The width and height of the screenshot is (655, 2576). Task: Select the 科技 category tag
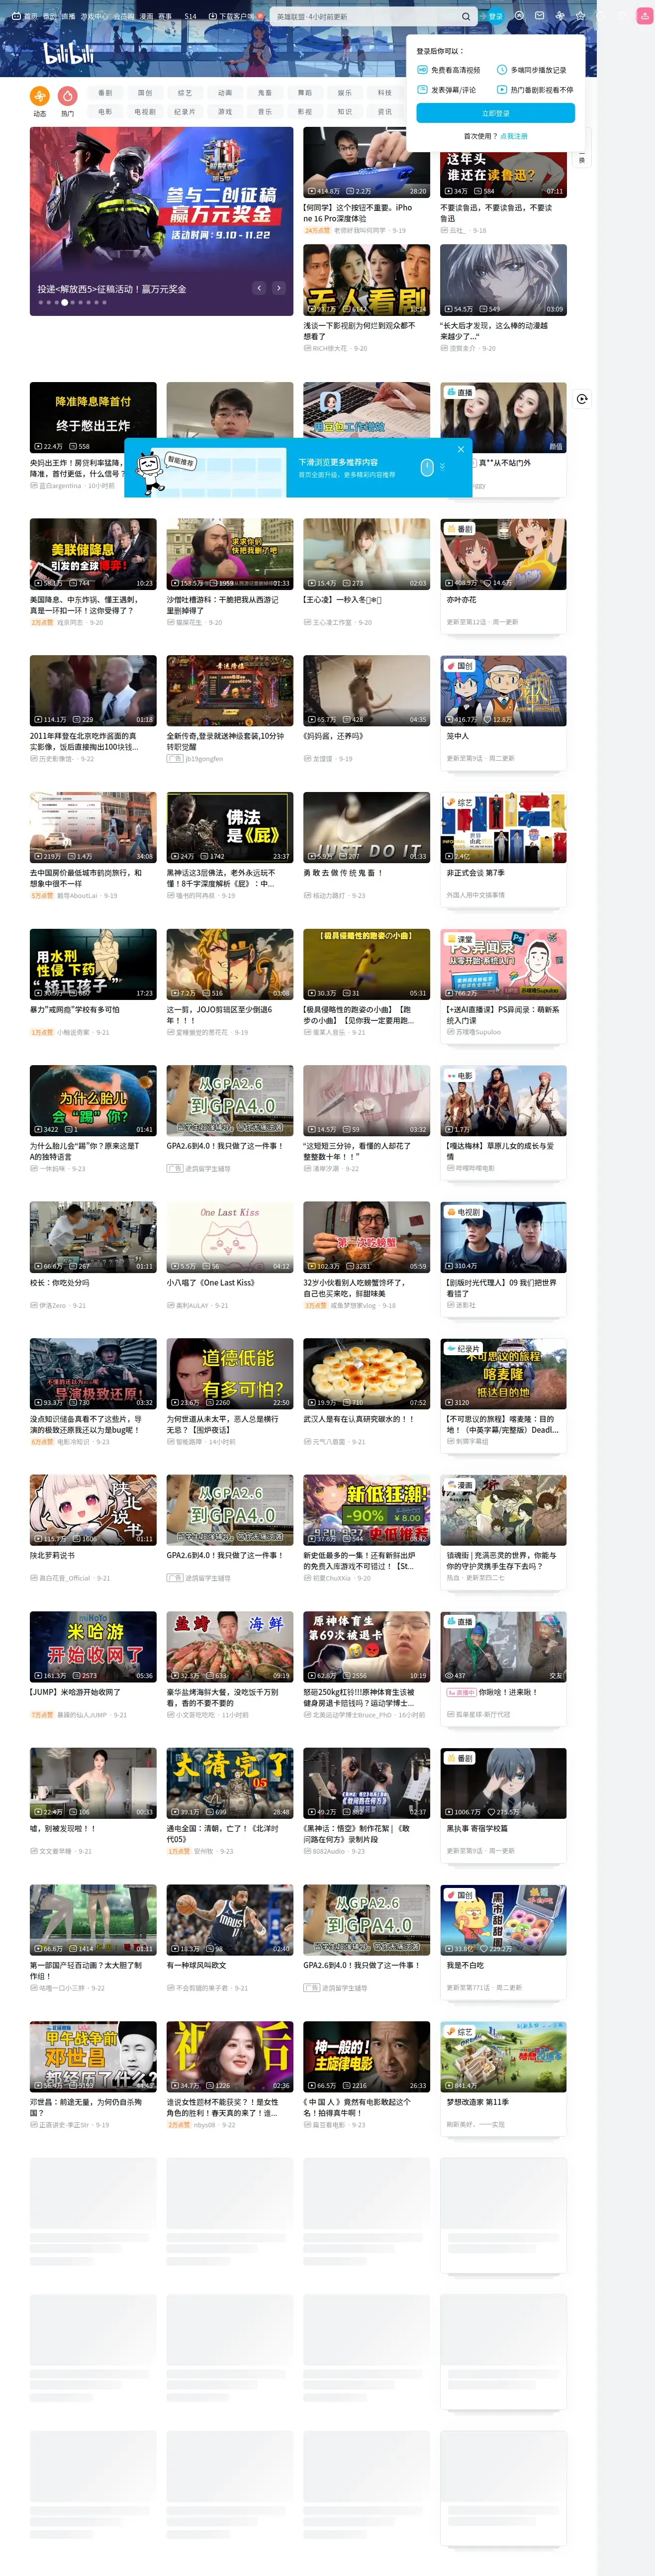[385, 93]
